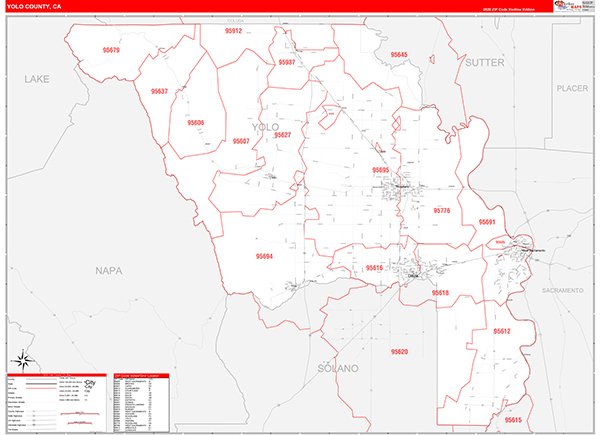Select ZIP code label 95776

pos(442,211)
